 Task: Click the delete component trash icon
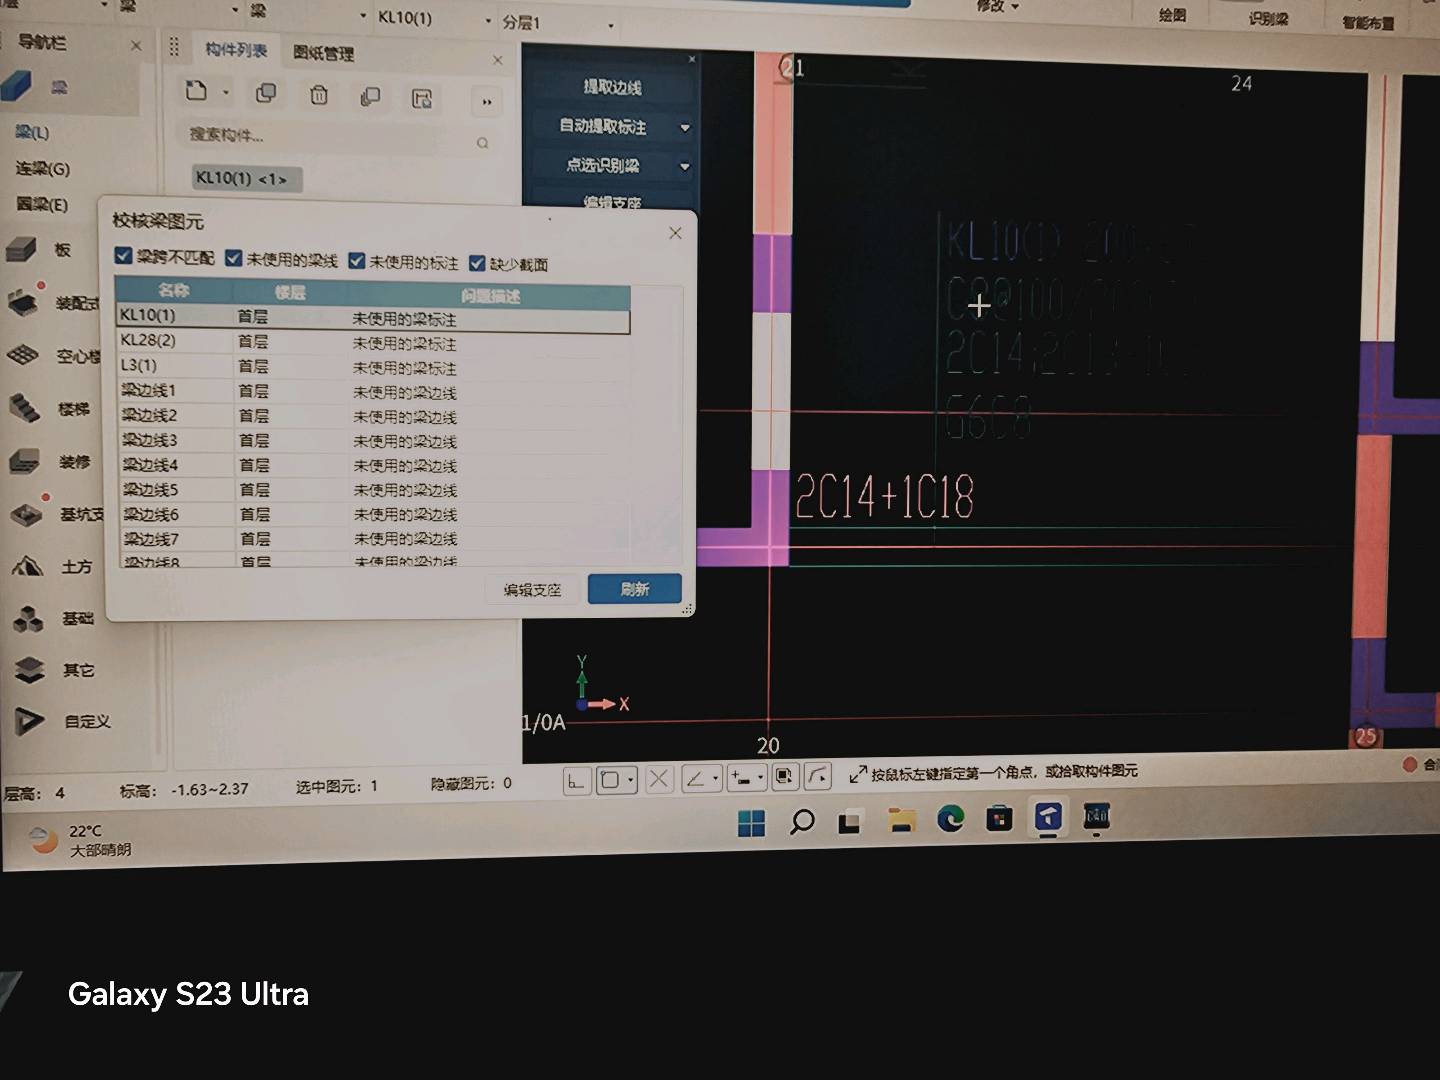pyautogui.click(x=318, y=95)
